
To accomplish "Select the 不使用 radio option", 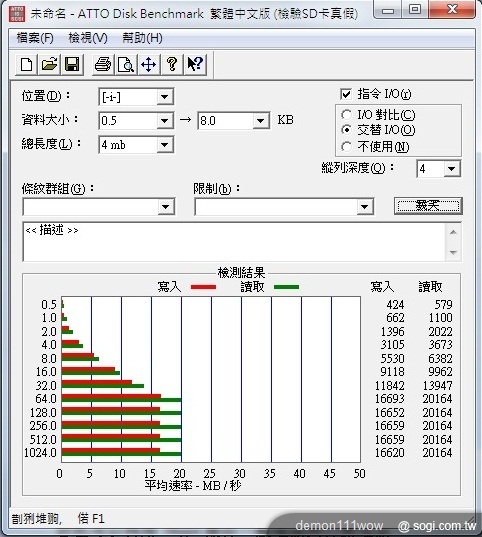I will pos(346,147).
